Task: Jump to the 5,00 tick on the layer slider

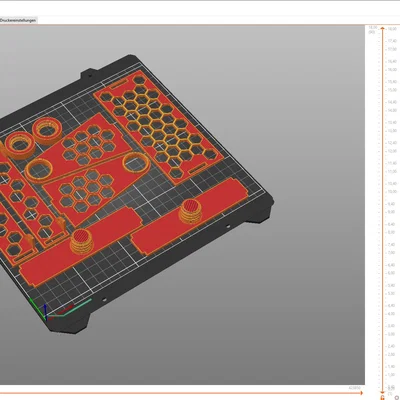Action: (391, 293)
